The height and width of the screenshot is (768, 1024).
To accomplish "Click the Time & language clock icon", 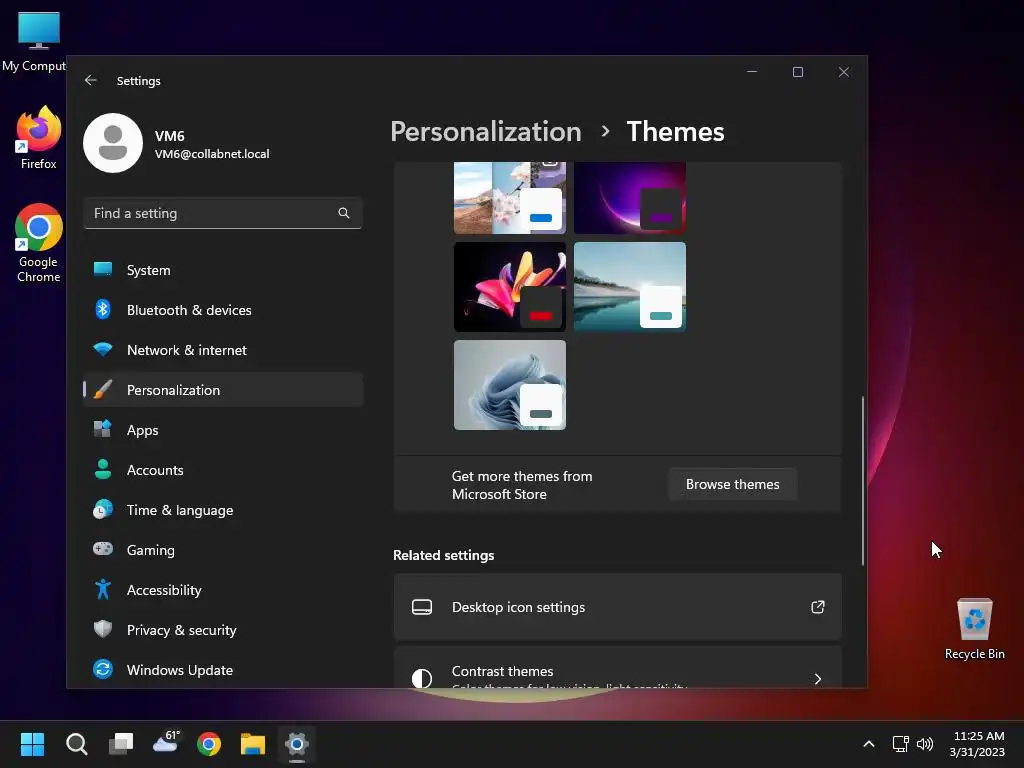I will [103, 509].
